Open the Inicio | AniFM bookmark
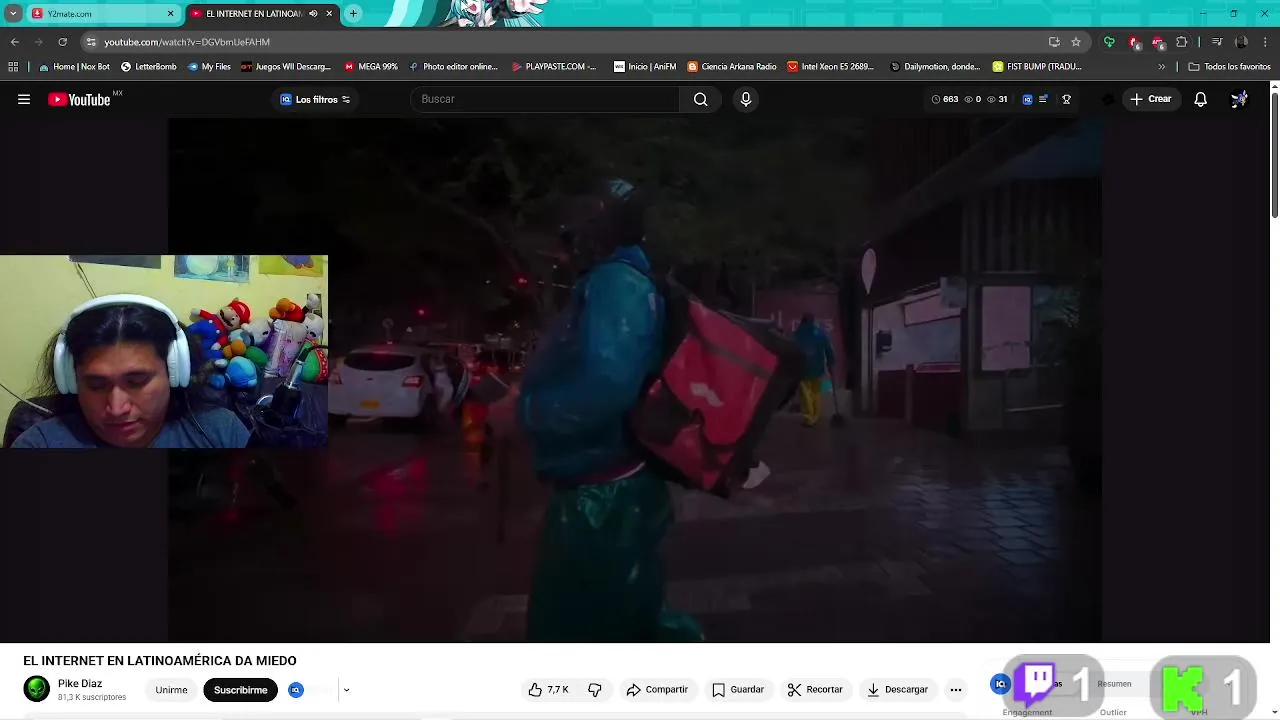 pos(645,67)
